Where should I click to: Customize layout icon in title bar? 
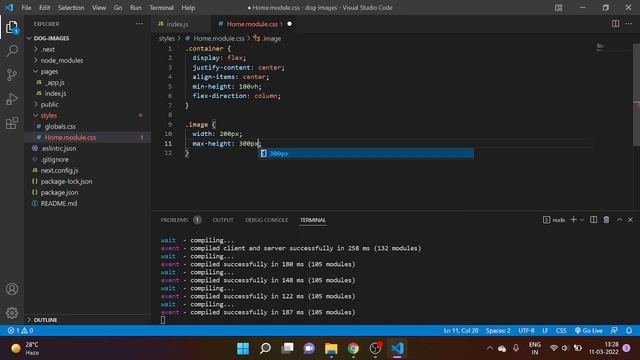(x=559, y=7)
